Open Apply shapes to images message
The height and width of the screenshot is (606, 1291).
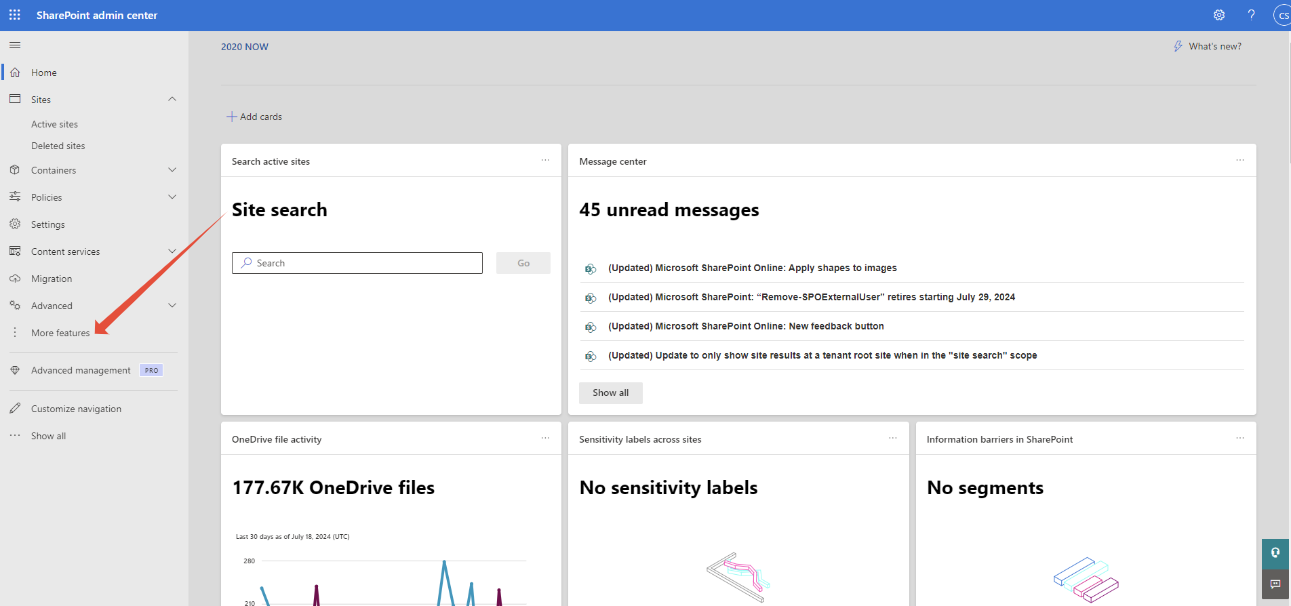[x=752, y=268]
